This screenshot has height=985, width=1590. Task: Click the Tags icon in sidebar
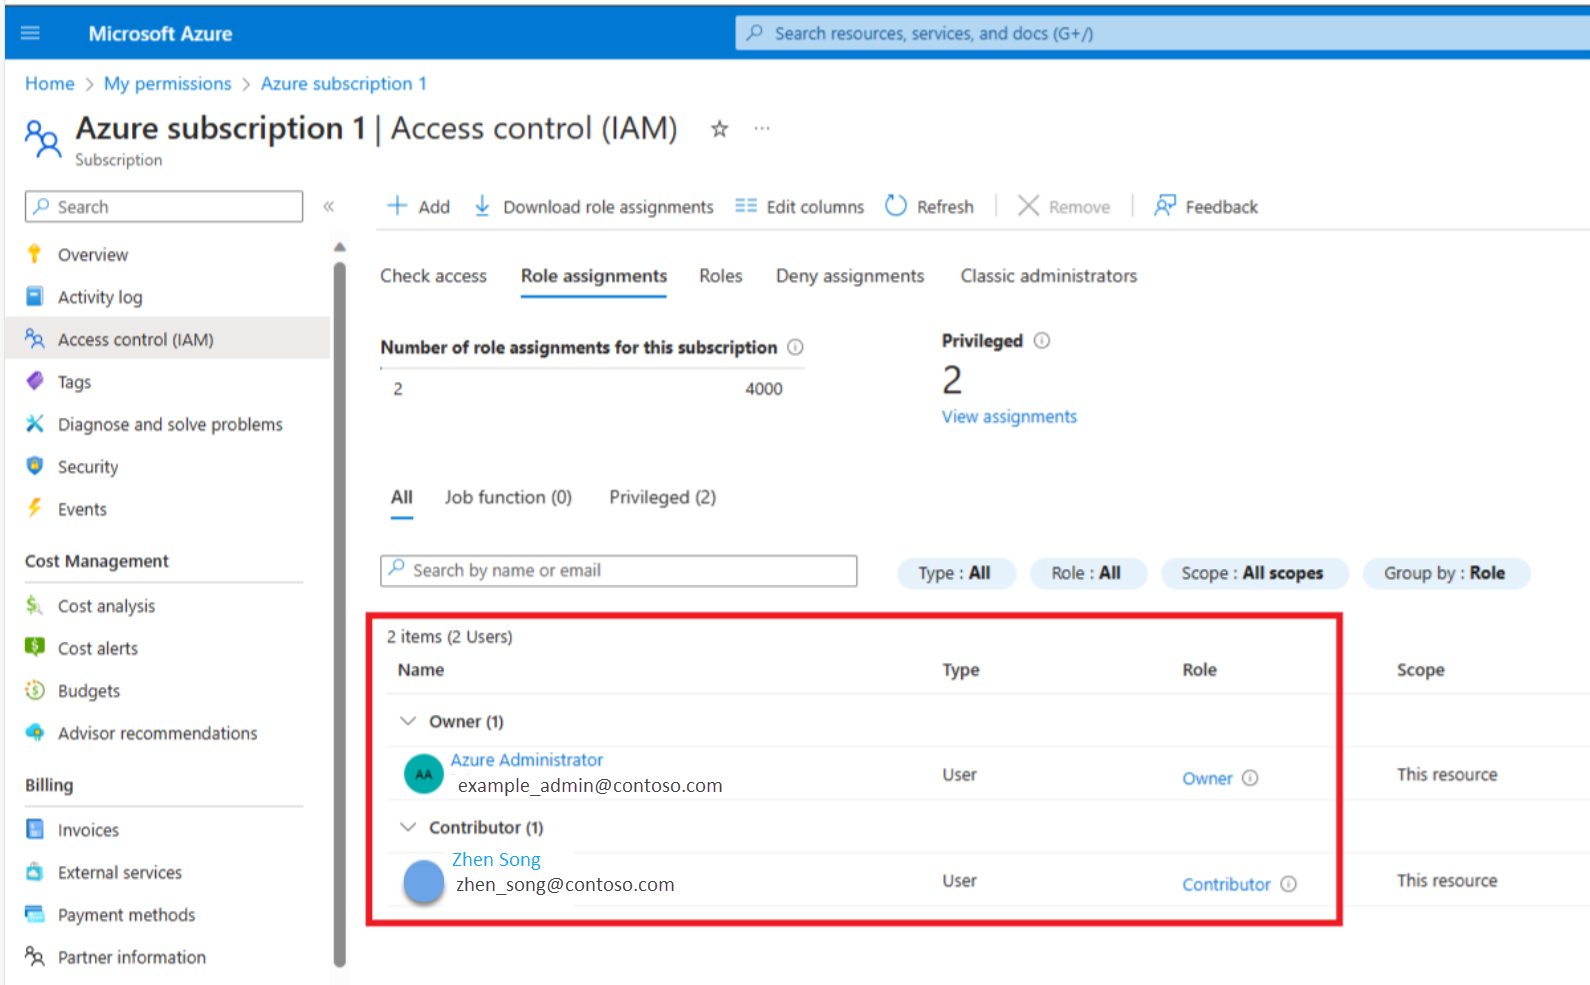(35, 381)
